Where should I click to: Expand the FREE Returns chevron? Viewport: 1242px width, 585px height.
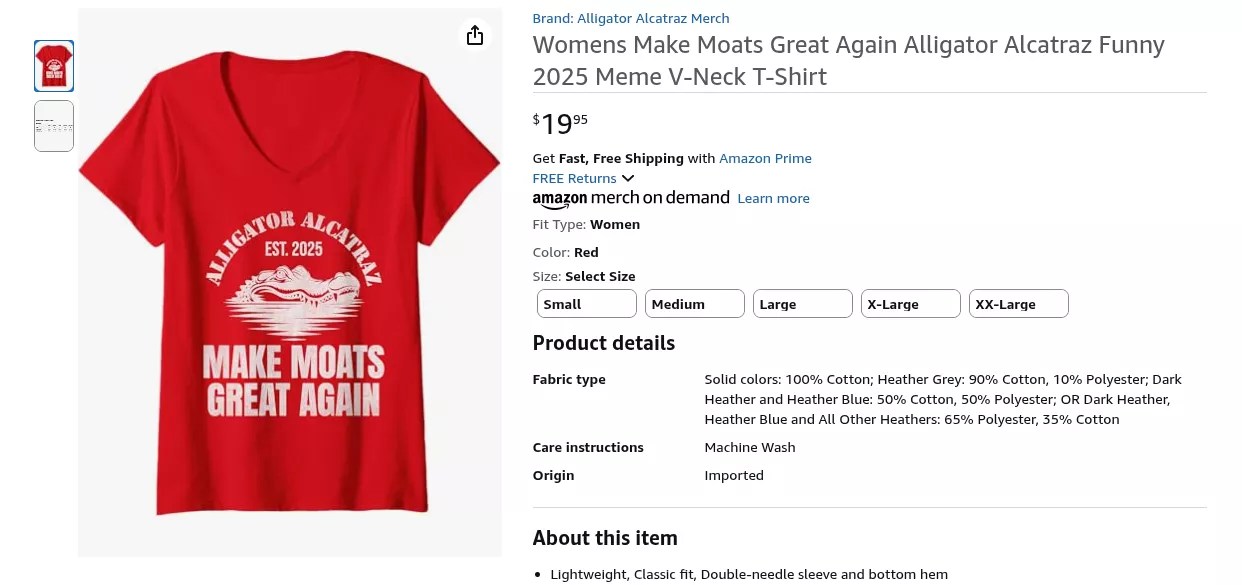pyautogui.click(x=628, y=178)
